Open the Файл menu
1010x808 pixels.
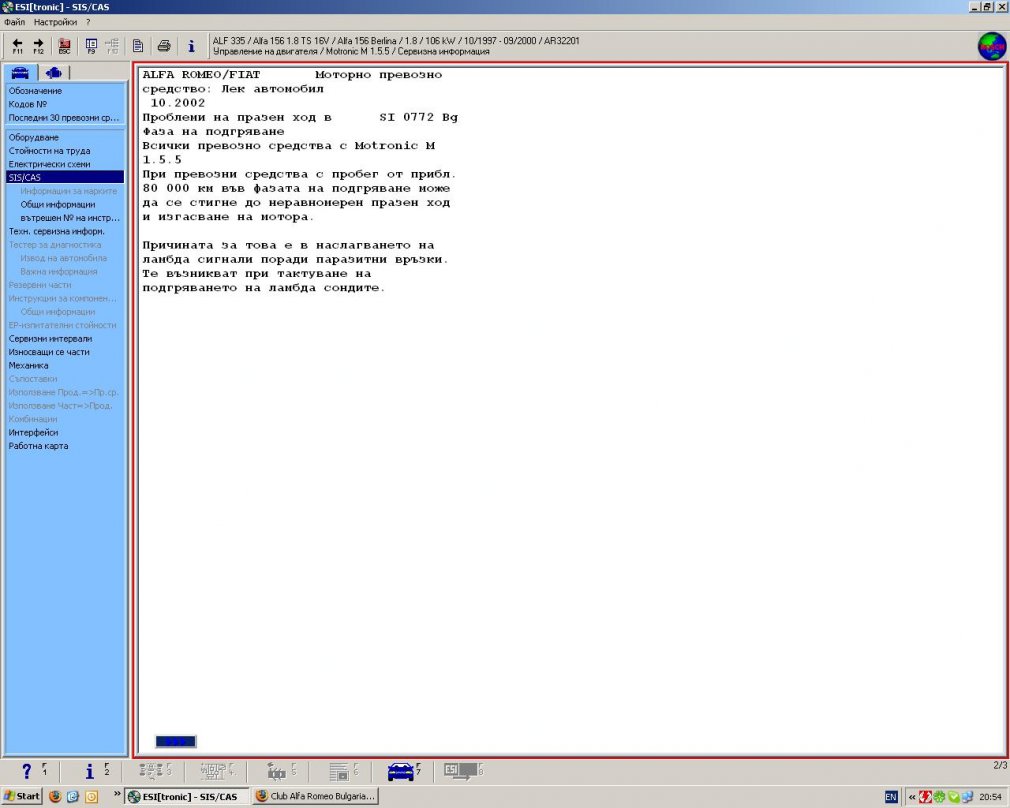pyautogui.click(x=14, y=21)
